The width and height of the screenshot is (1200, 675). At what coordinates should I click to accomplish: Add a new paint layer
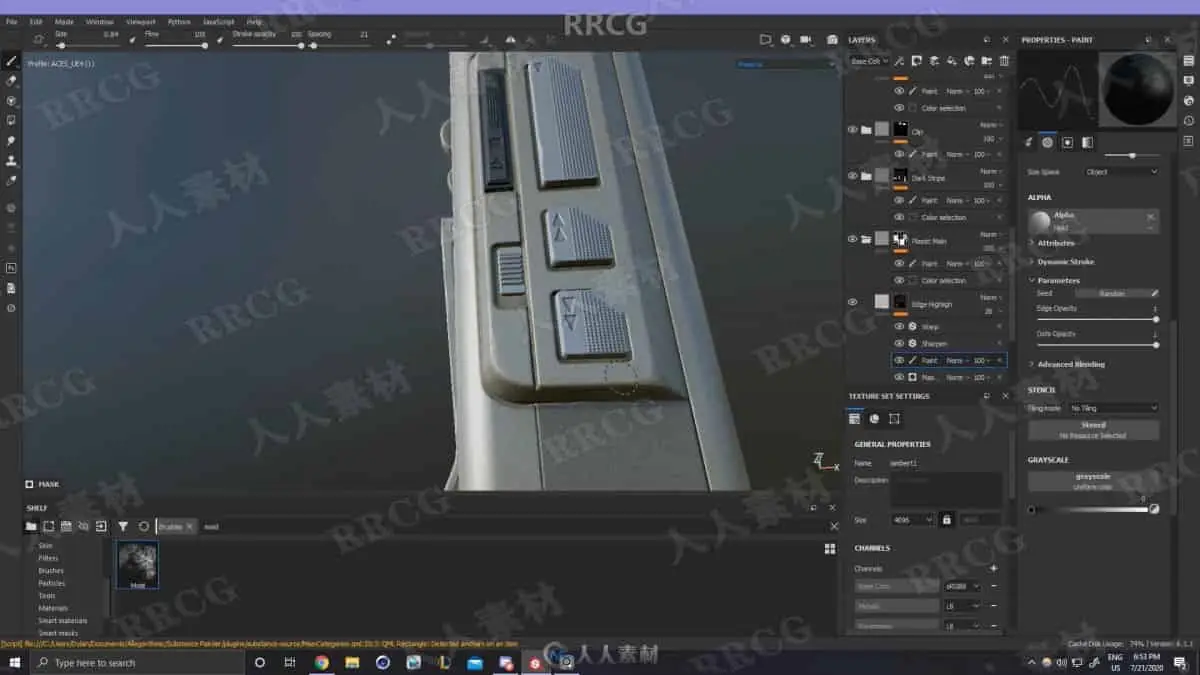[933, 61]
